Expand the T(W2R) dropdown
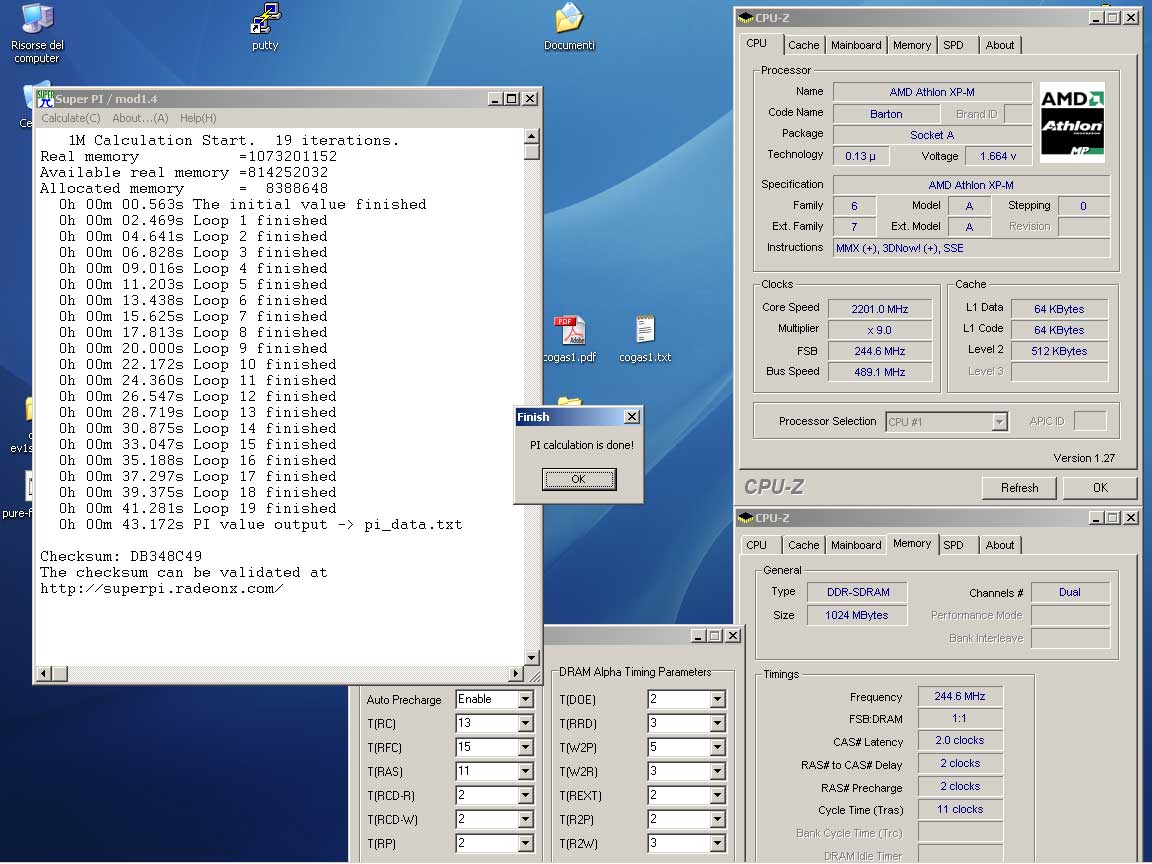This screenshot has width=1152, height=864. coord(718,771)
